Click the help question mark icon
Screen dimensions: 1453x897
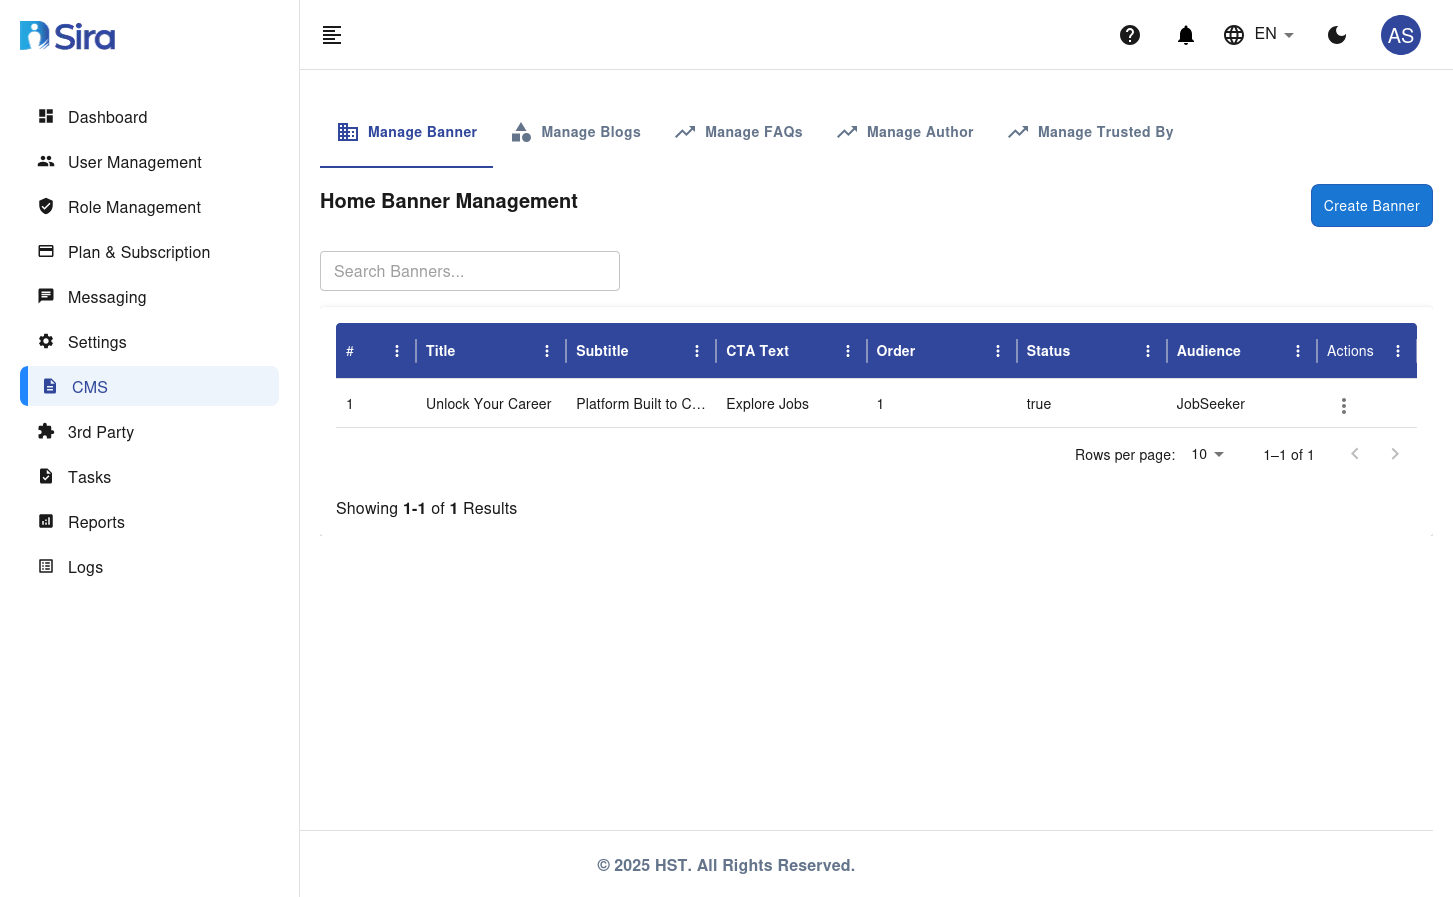pyautogui.click(x=1130, y=35)
